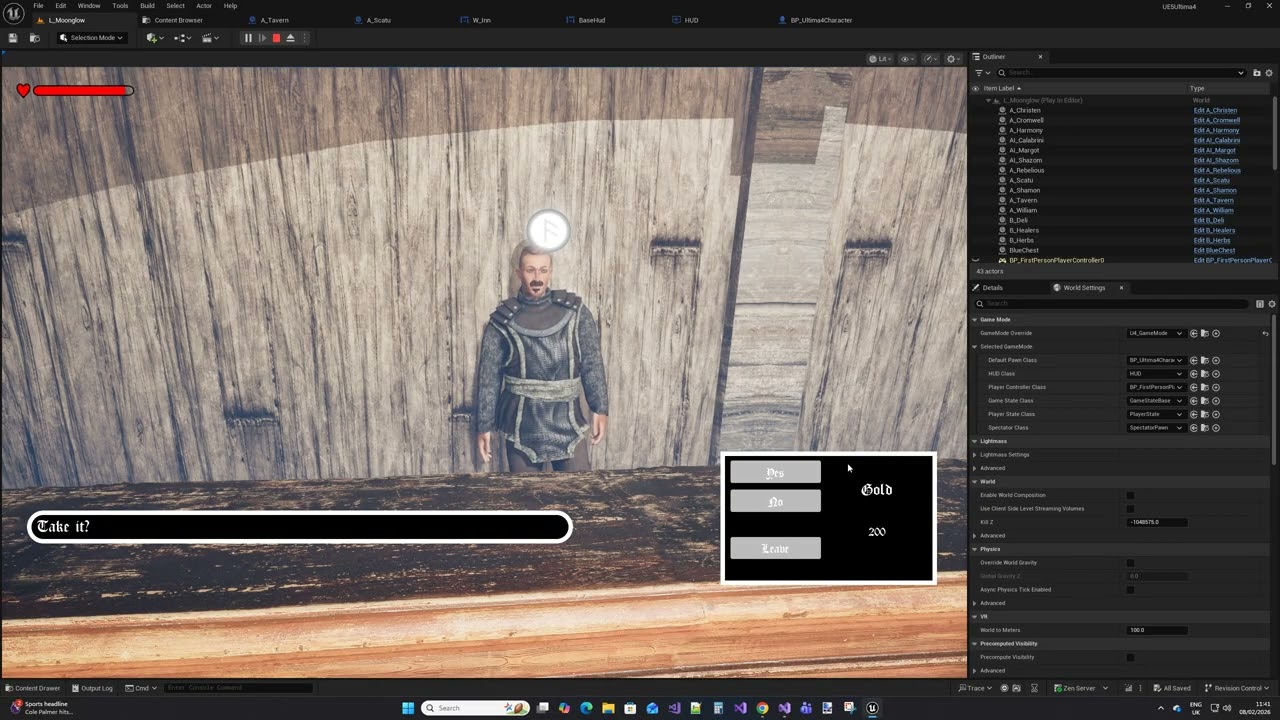
Task: Close the World Settings tab
Action: pos(1121,288)
